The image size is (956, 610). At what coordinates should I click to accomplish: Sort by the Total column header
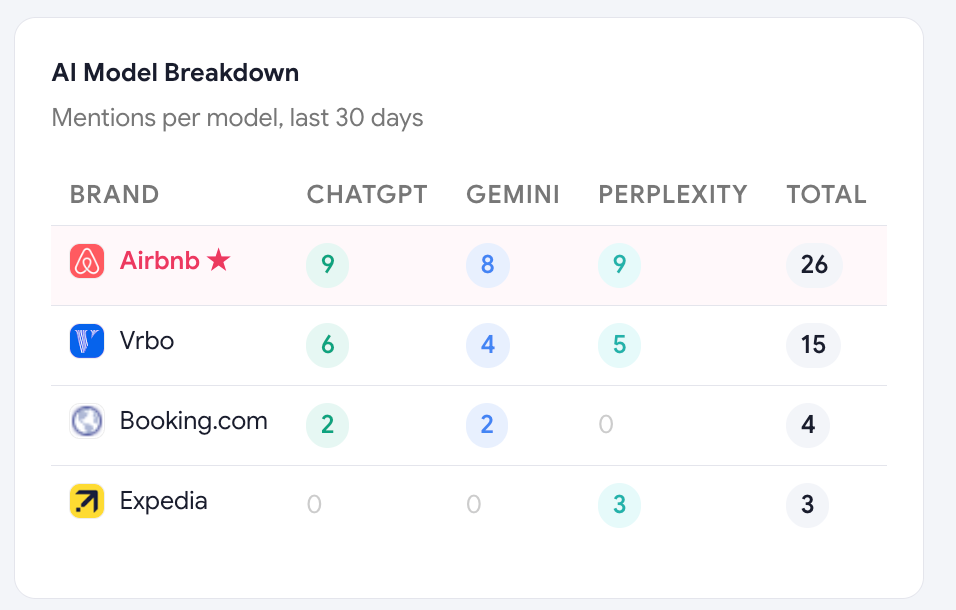pos(826,195)
